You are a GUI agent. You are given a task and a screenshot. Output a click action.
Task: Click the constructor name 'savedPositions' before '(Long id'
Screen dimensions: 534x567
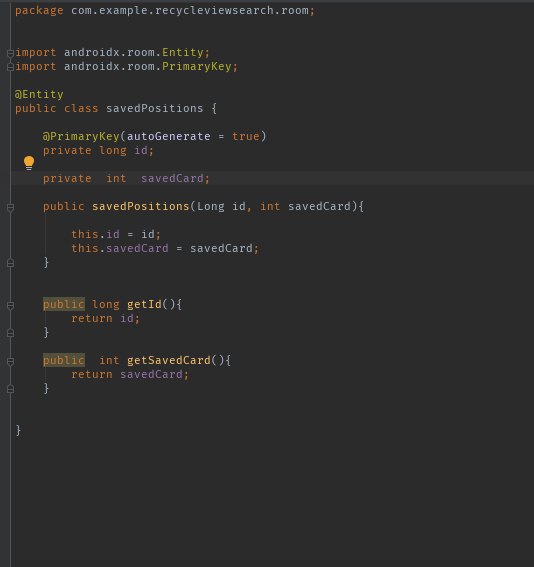click(141, 206)
